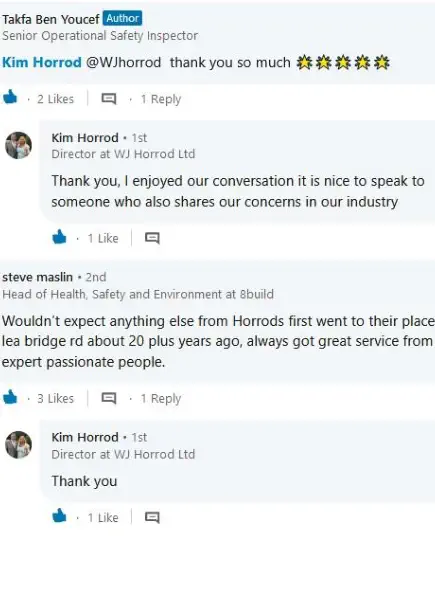View 3 Likes on steve maslin's comment

click(55, 398)
